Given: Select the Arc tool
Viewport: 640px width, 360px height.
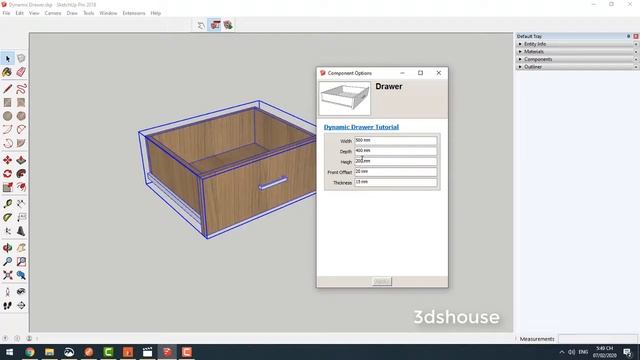Looking at the screenshot, I should 8,130.
